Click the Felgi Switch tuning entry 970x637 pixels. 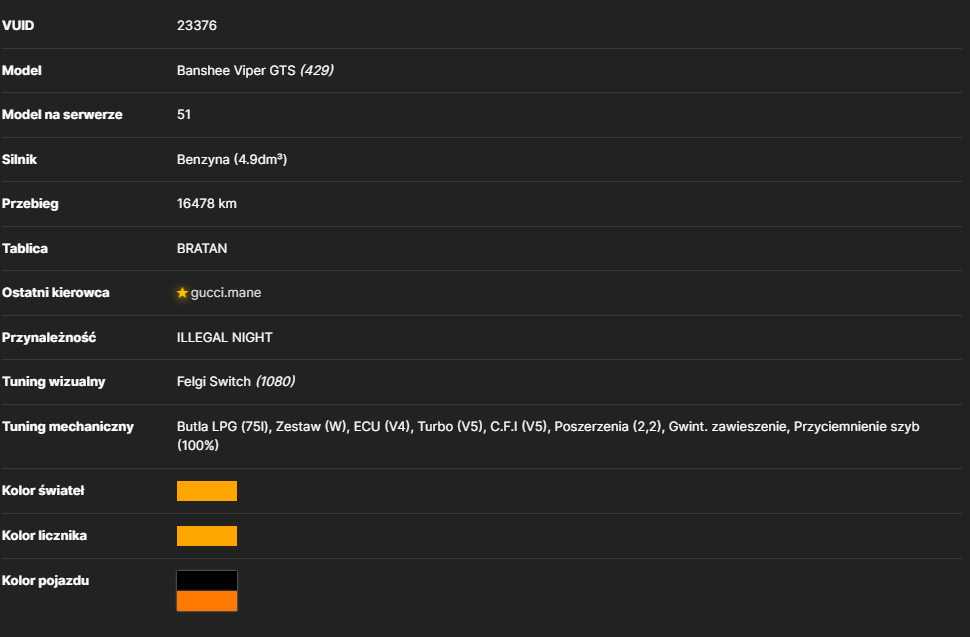213,382
